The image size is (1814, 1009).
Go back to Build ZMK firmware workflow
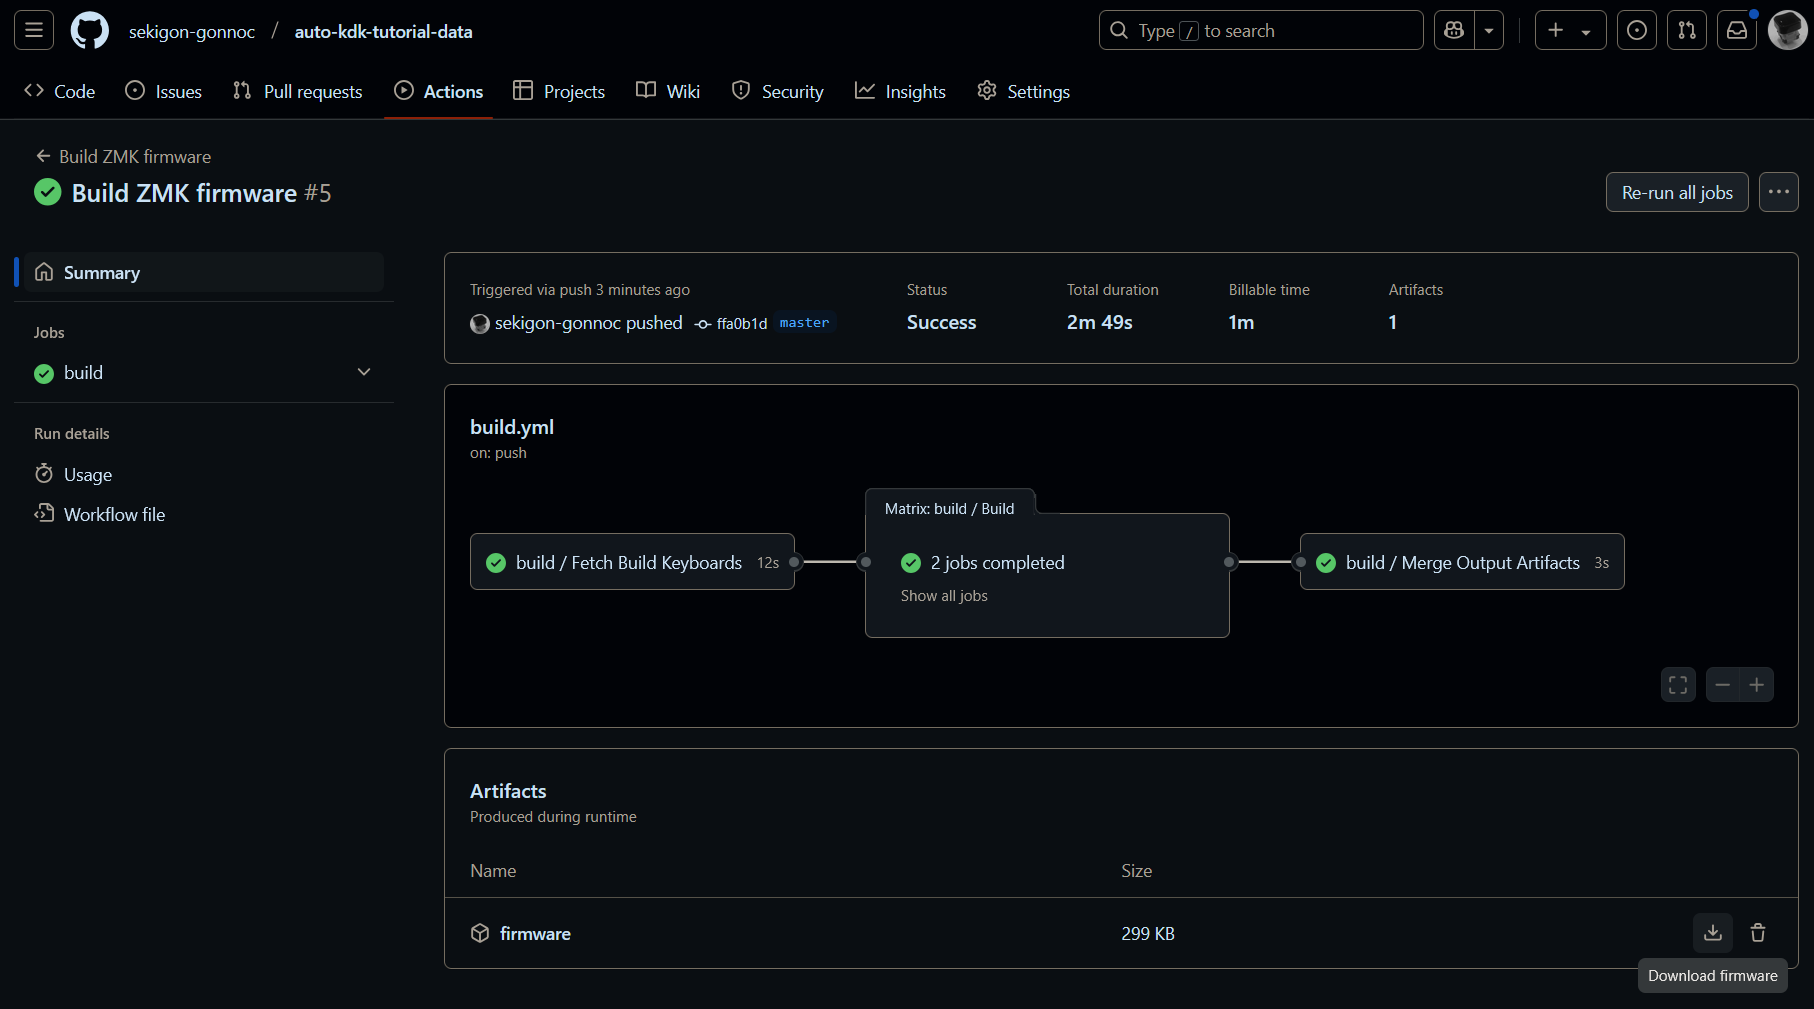(123, 156)
